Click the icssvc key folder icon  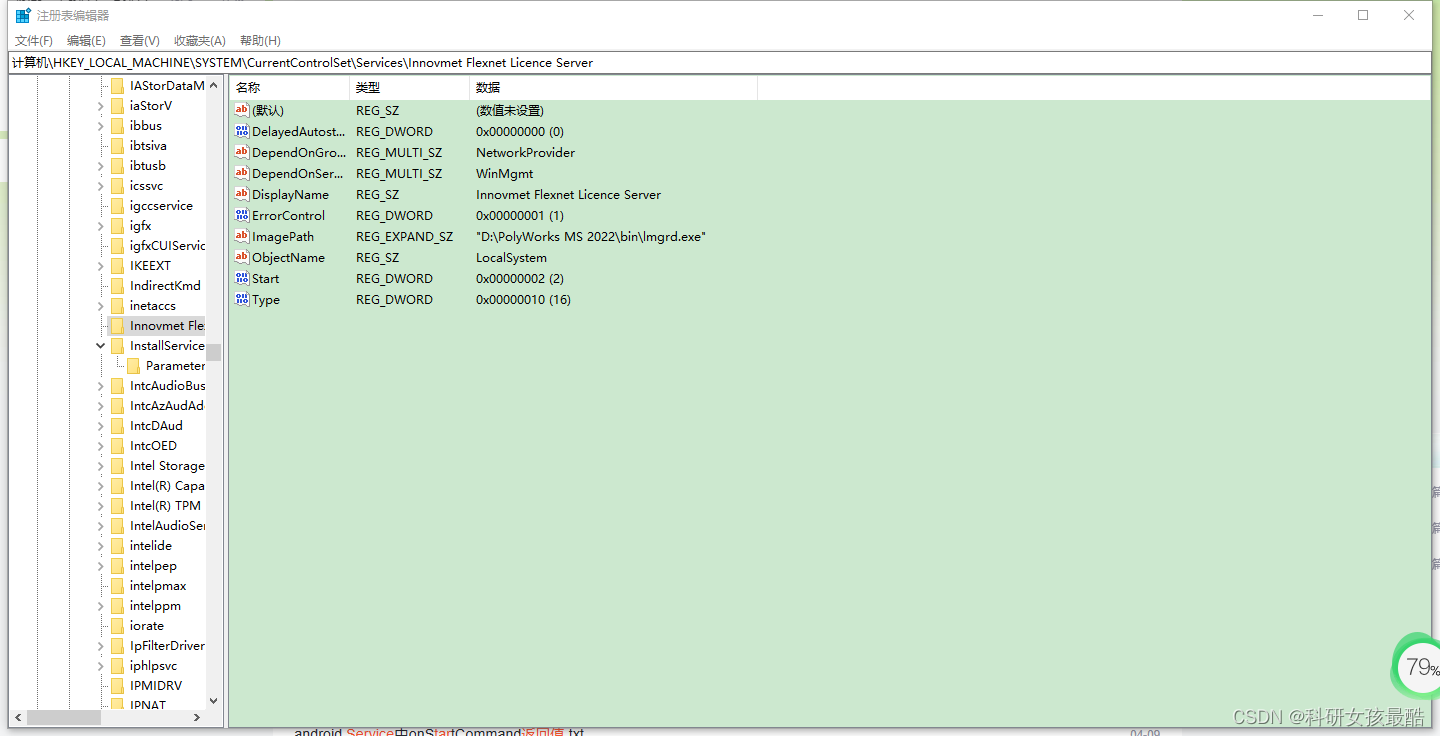pyautogui.click(x=117, y=185)
